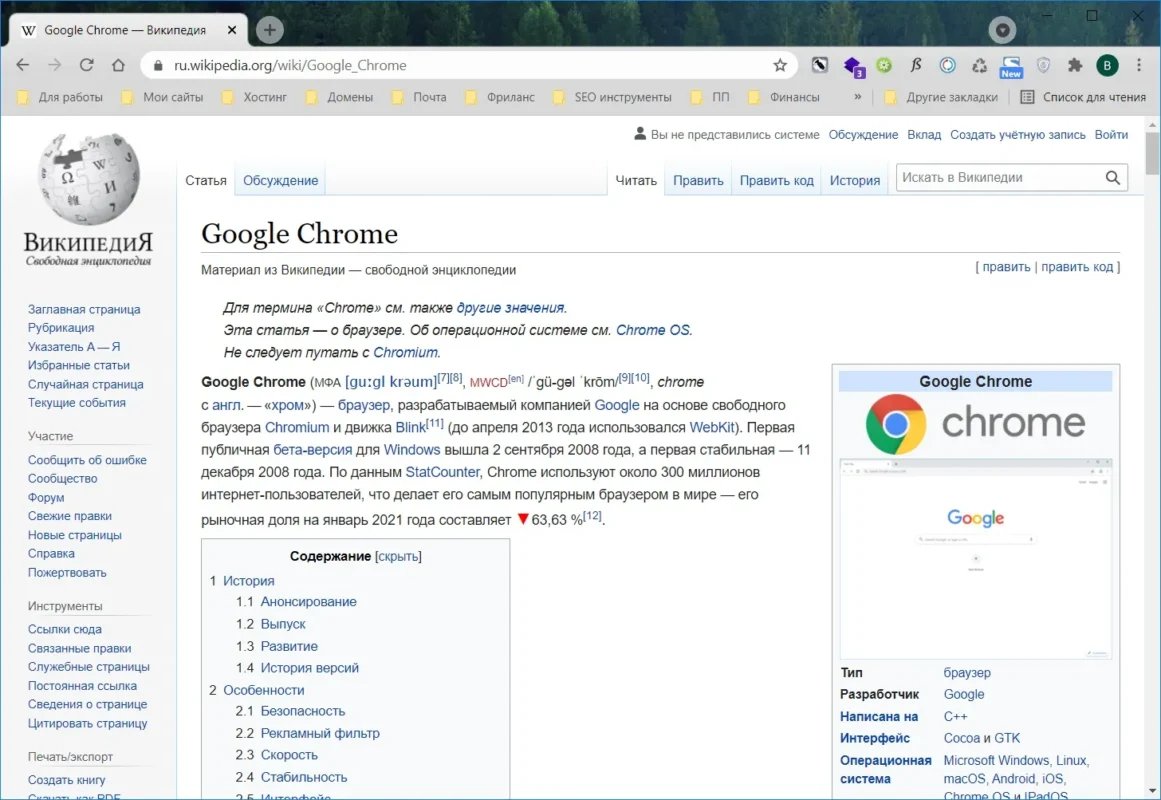
Task: Click the script letter extension icon
Action: point(916,65)
